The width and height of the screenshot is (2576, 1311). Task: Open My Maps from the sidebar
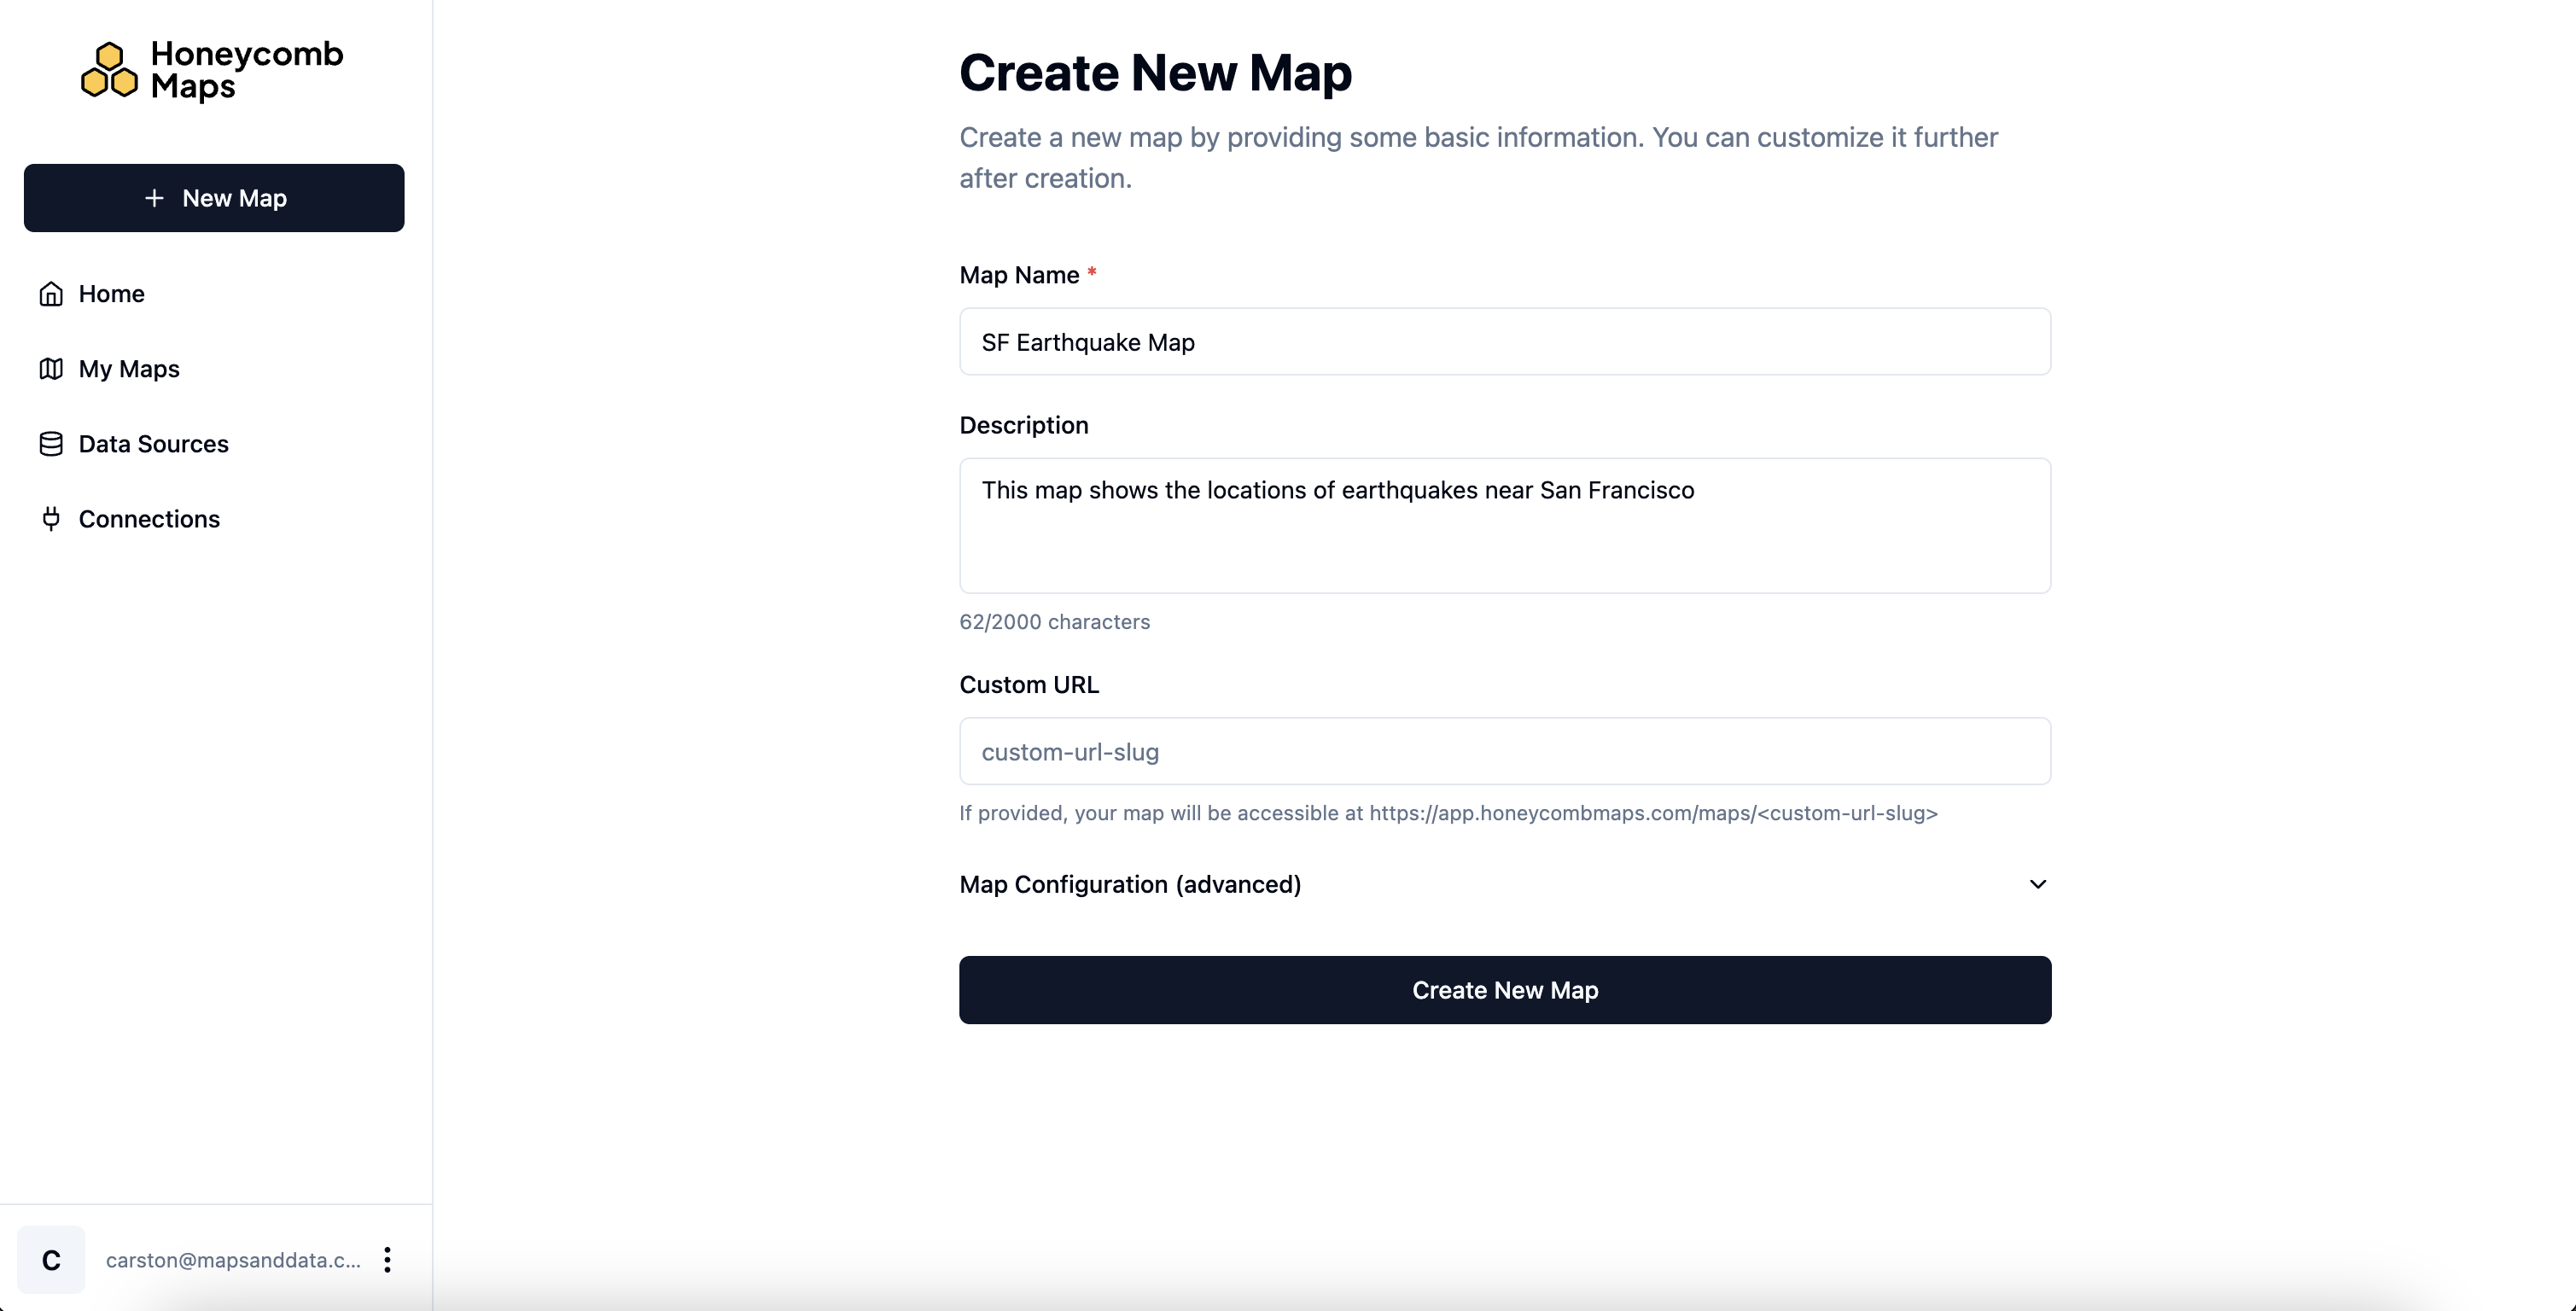(128, 368)
